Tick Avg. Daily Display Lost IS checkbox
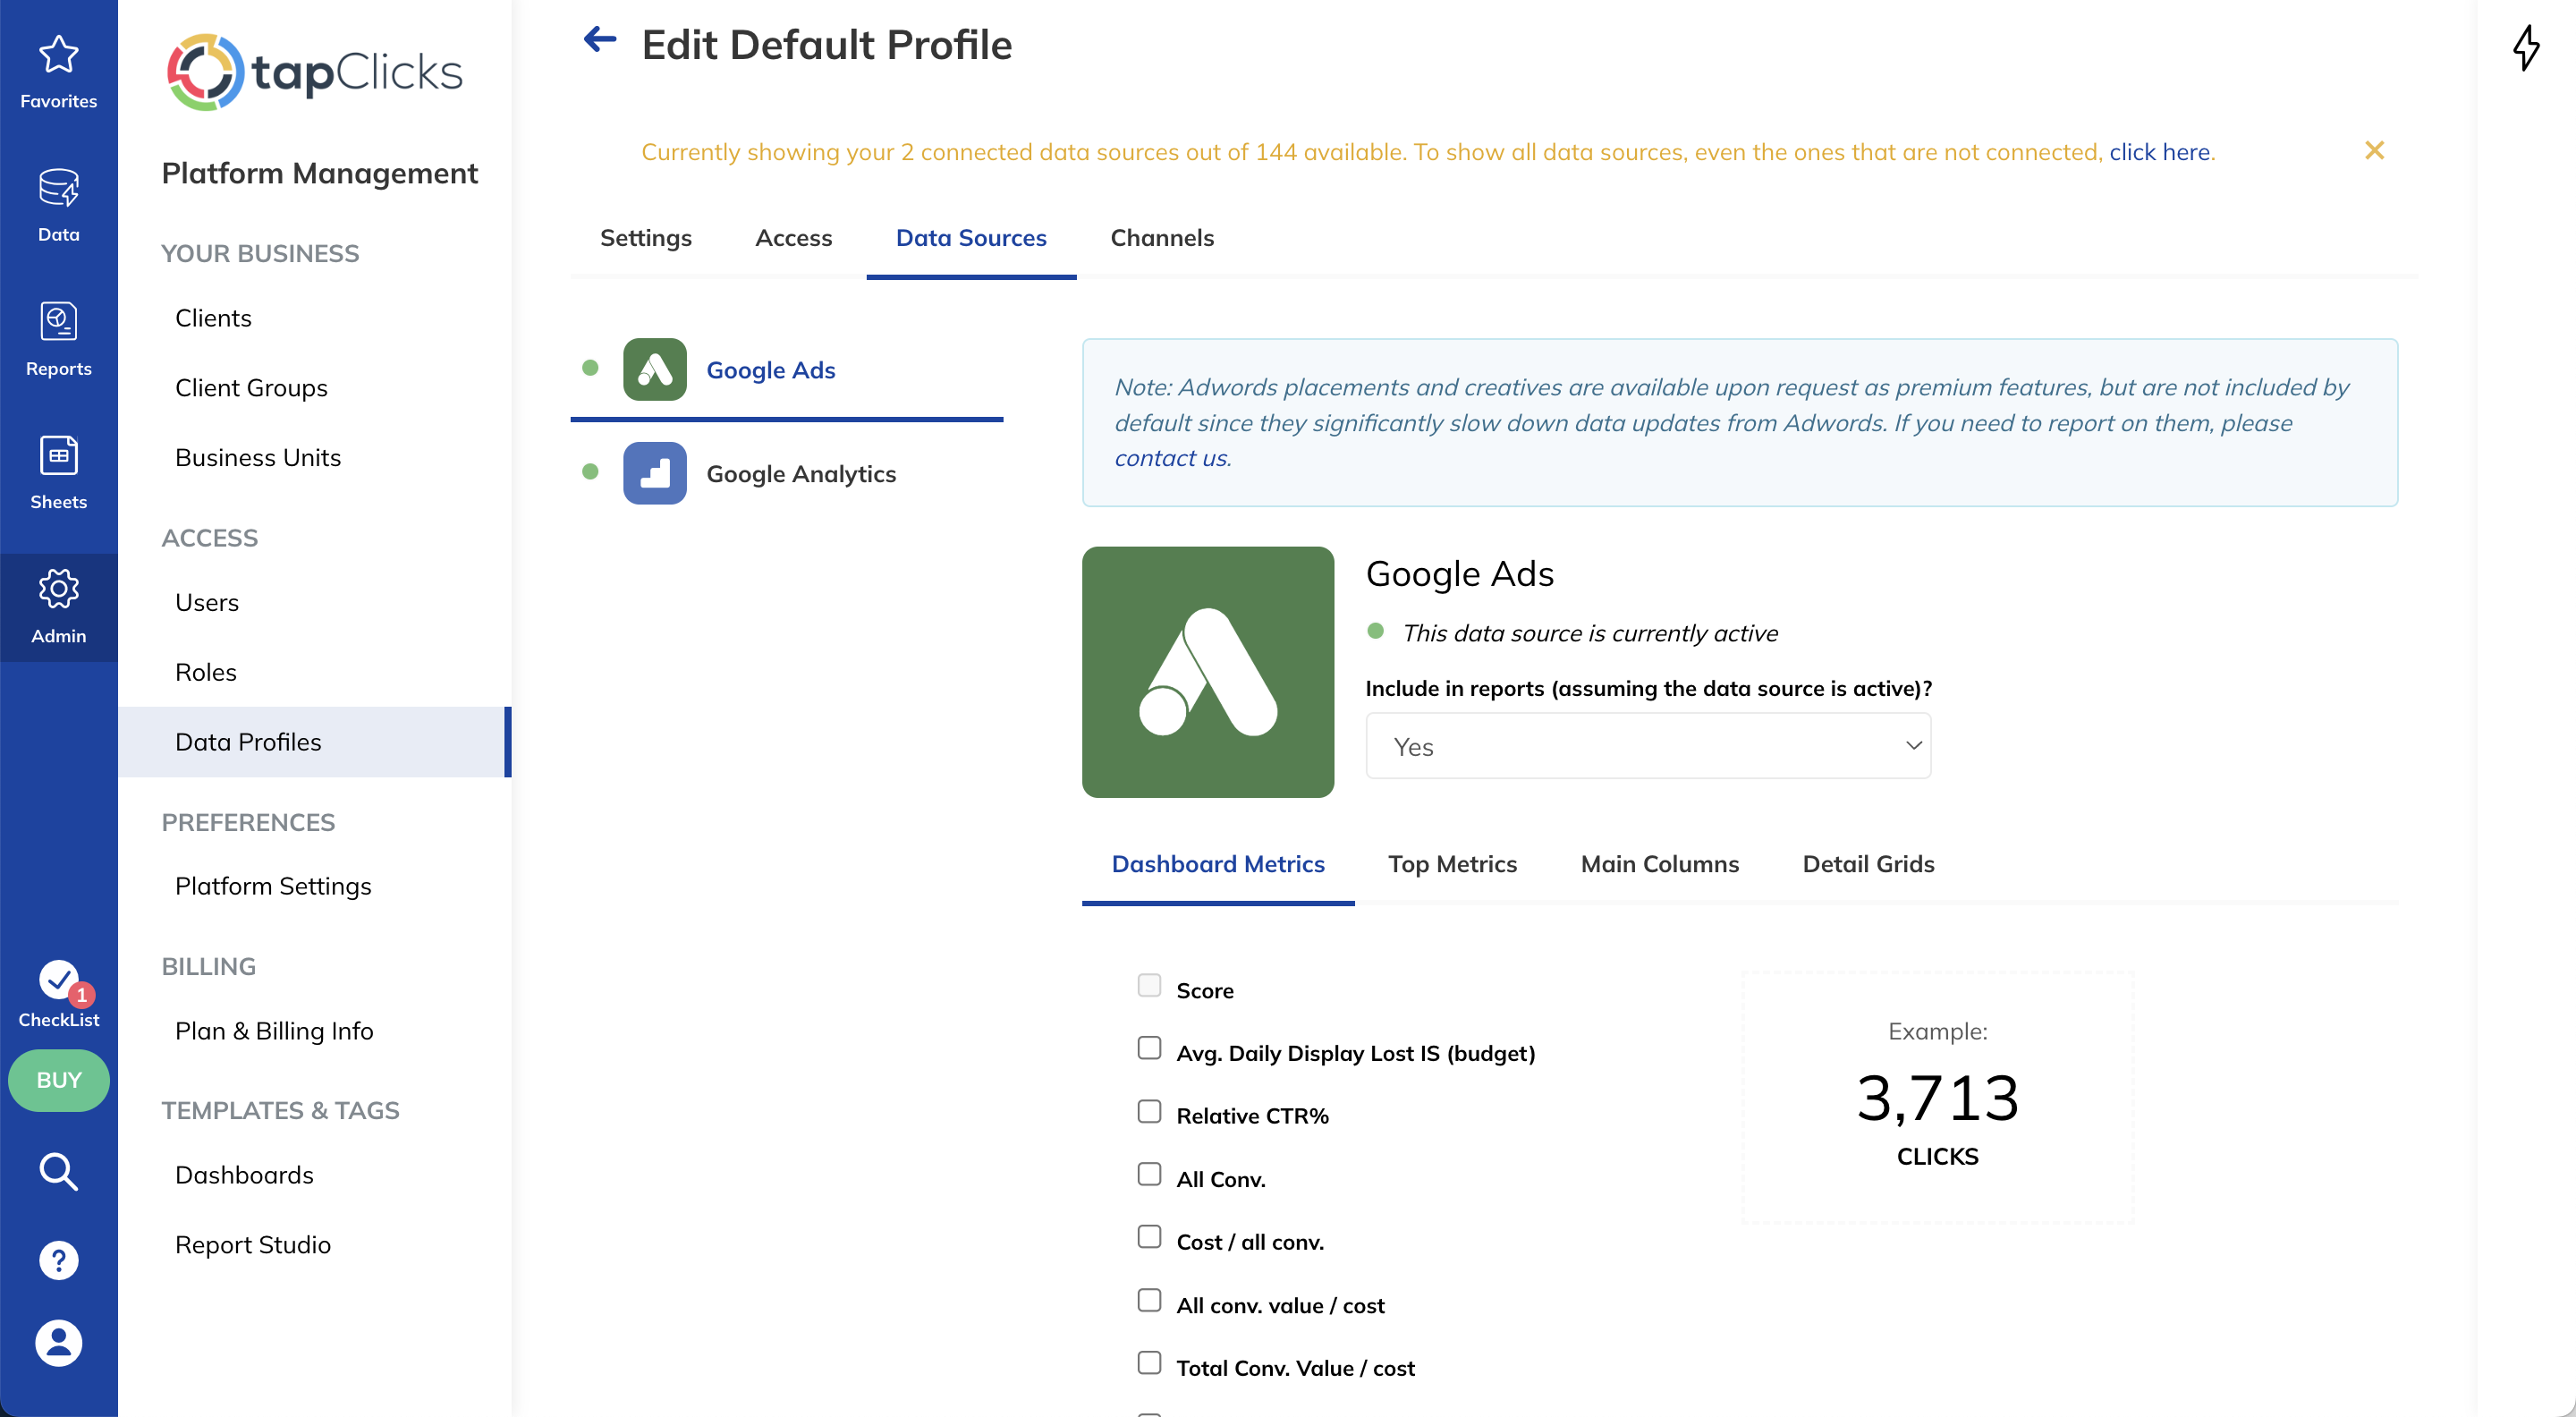Screen dimensions: 2576x1417 click(1149, 1049)
